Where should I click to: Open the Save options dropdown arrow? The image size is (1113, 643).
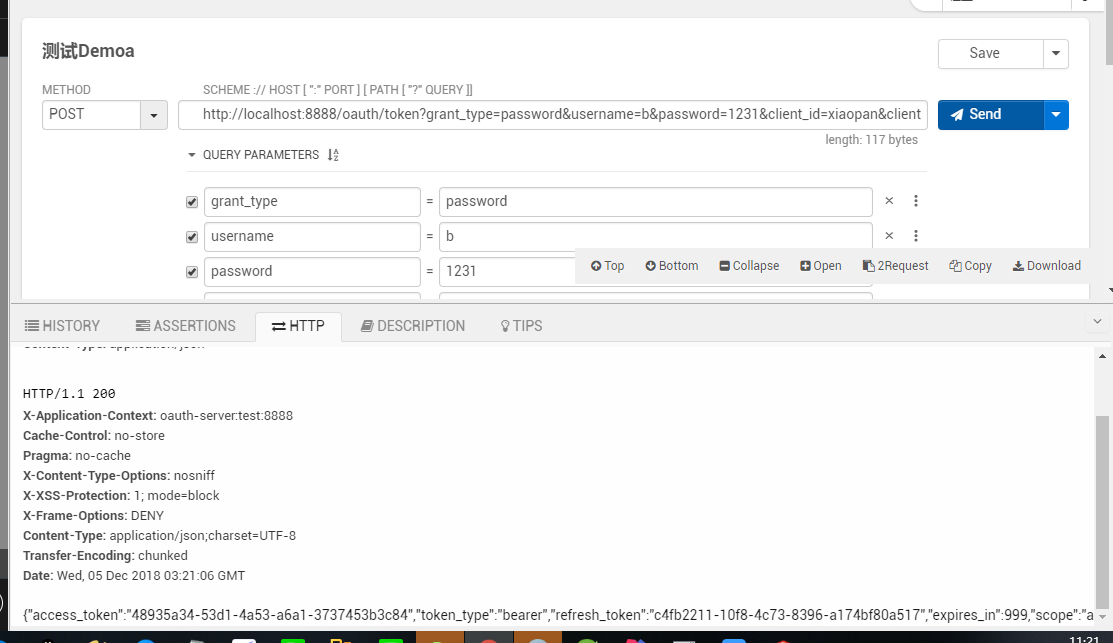coord(1056,53)
